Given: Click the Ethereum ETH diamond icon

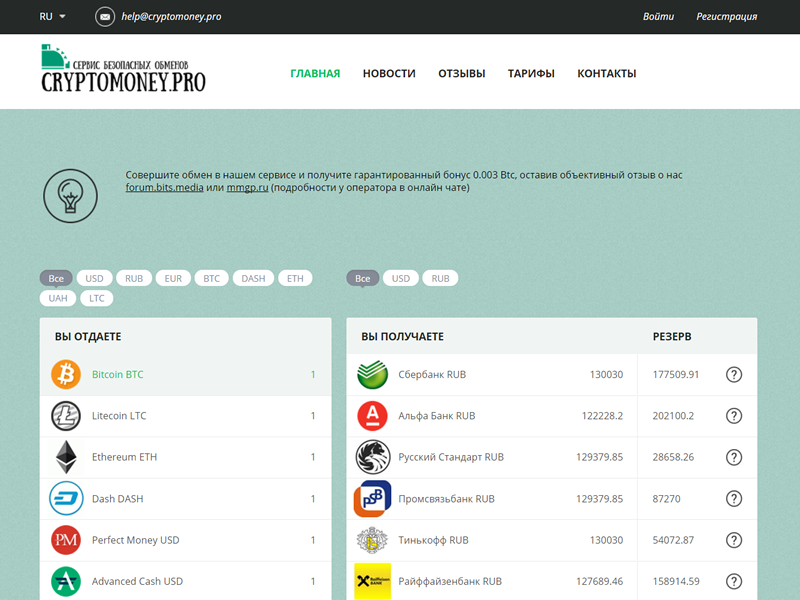Looking at the screenshot, I should tap(66, 457).
